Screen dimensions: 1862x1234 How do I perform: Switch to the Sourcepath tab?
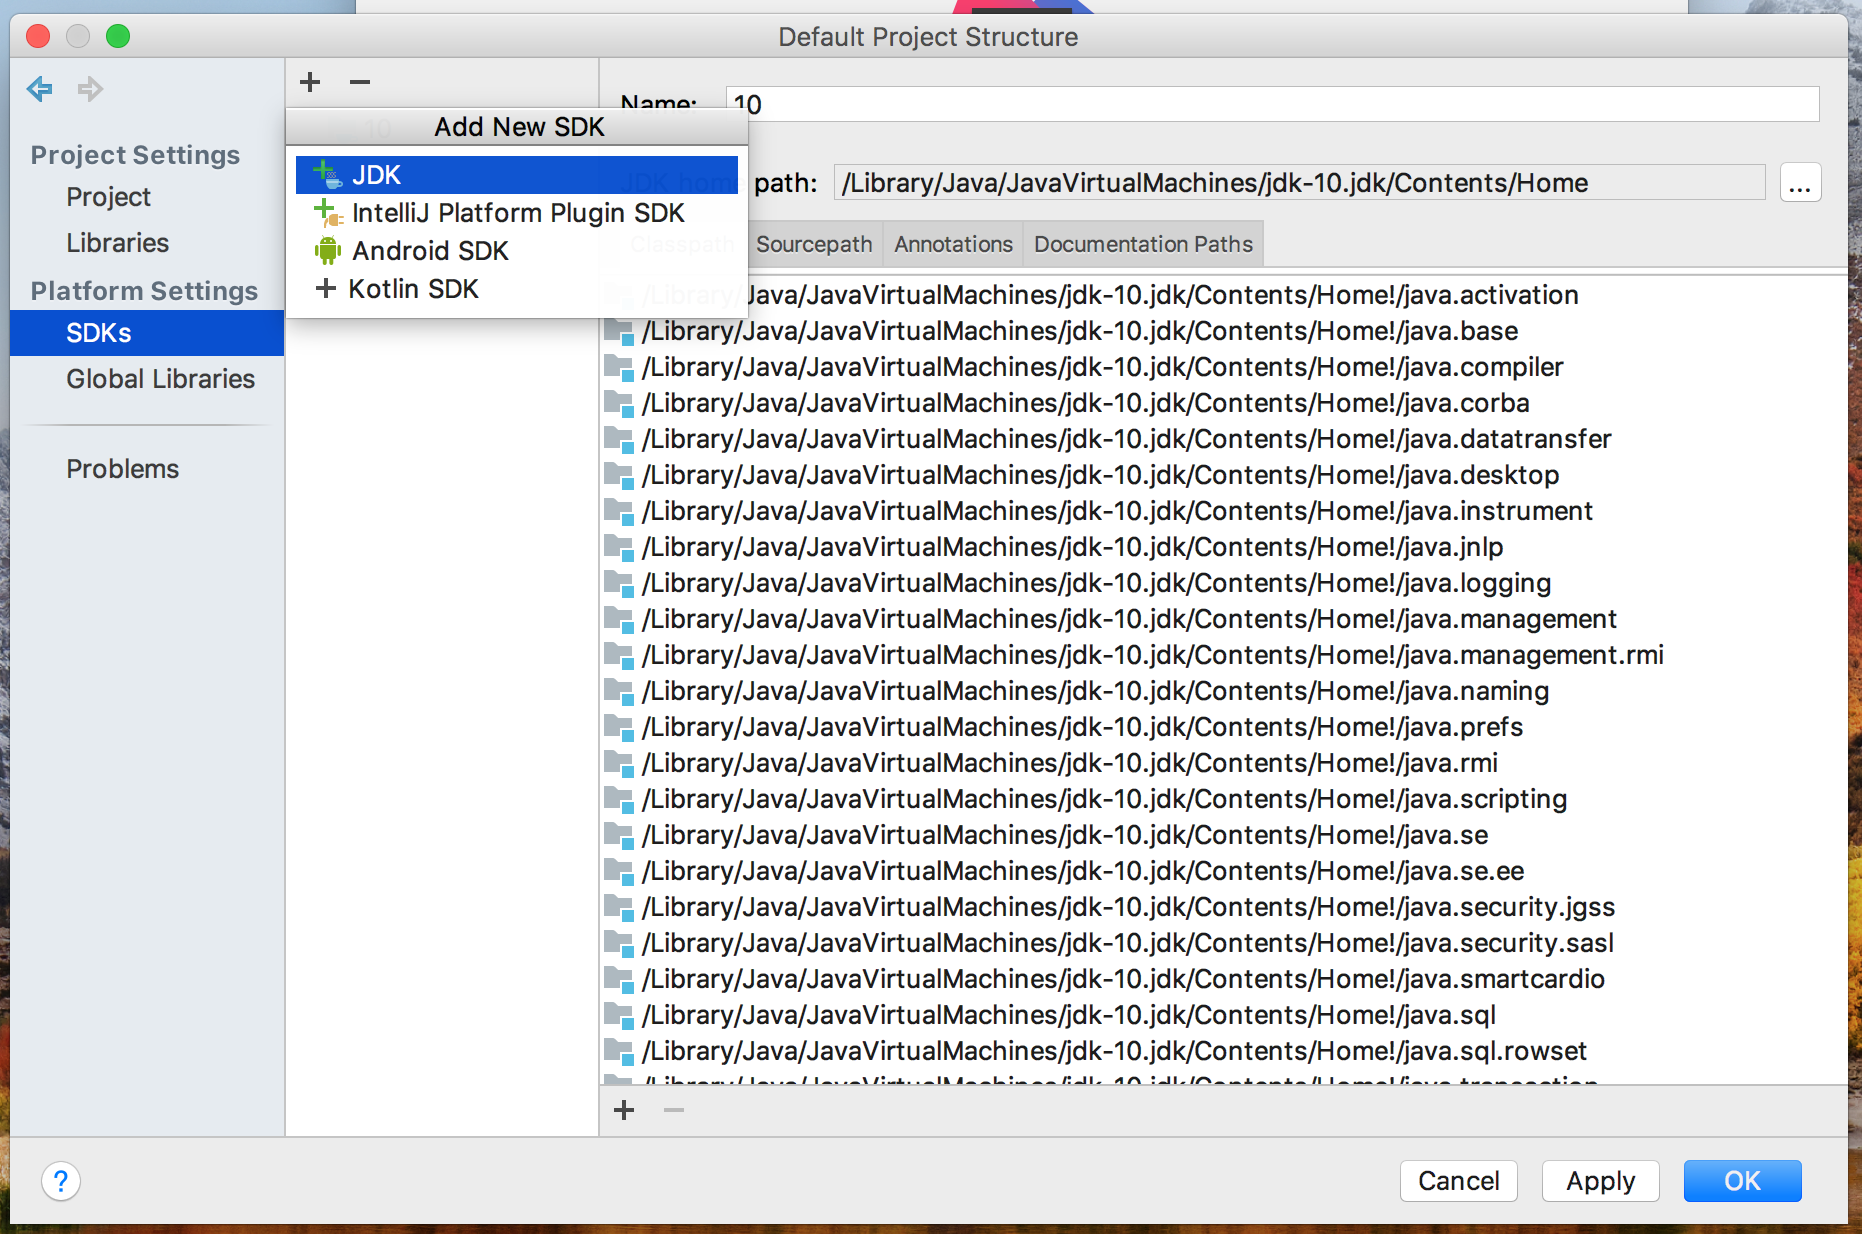pos(814,244)
